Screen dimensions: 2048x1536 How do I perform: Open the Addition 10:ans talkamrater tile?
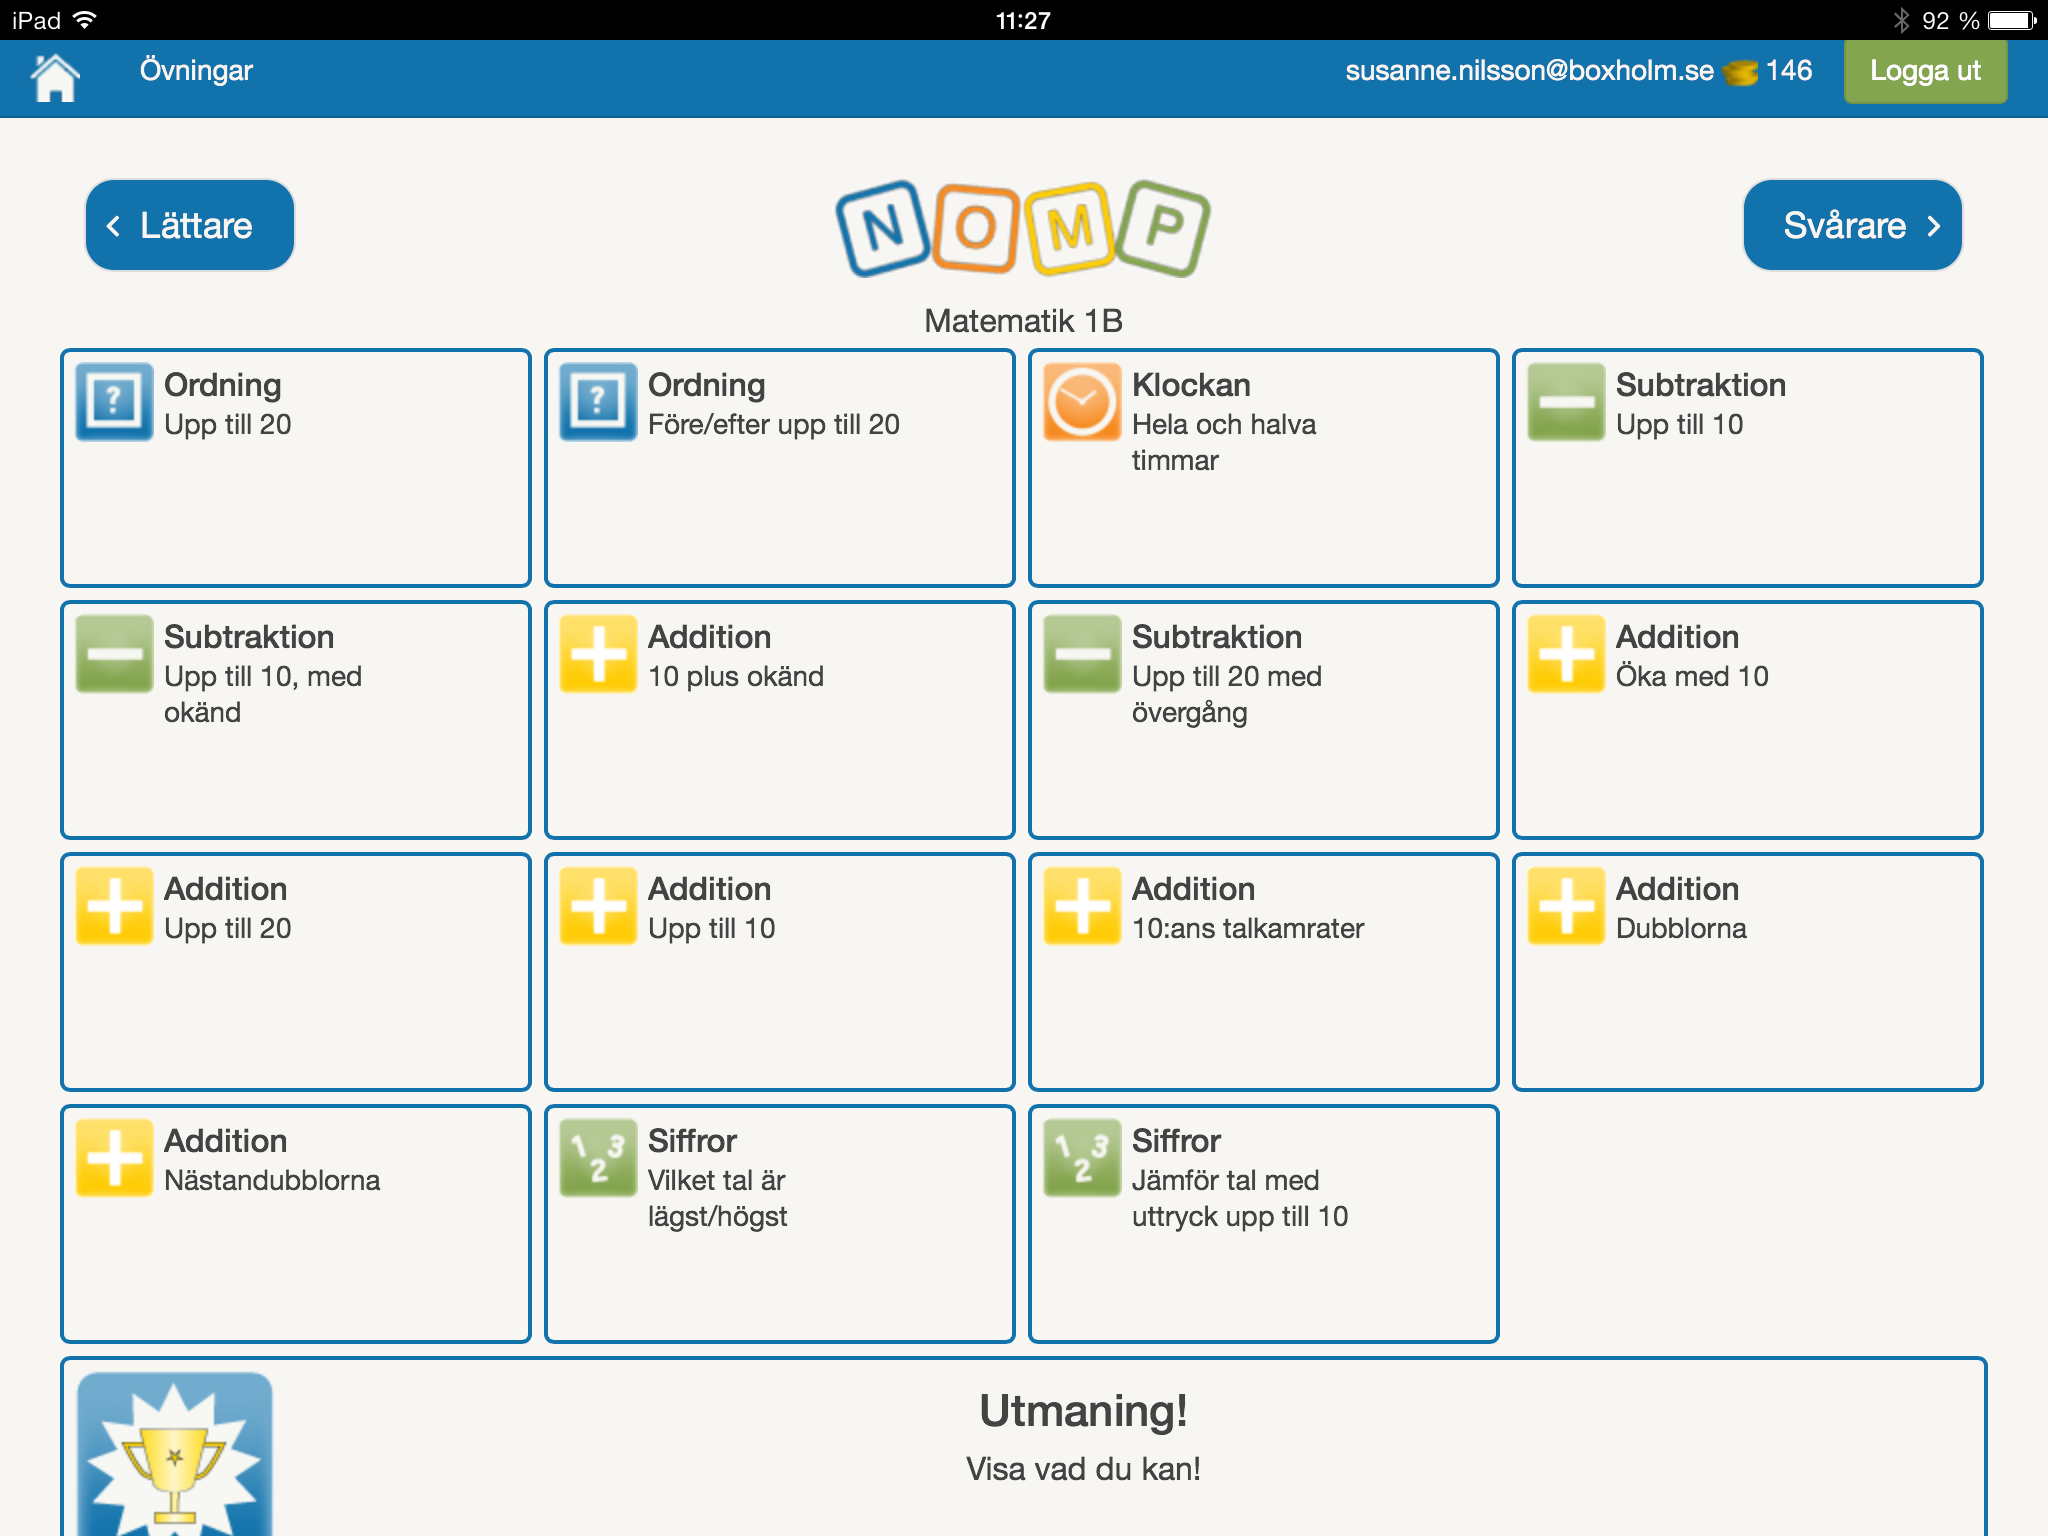tap(1263, 972)
